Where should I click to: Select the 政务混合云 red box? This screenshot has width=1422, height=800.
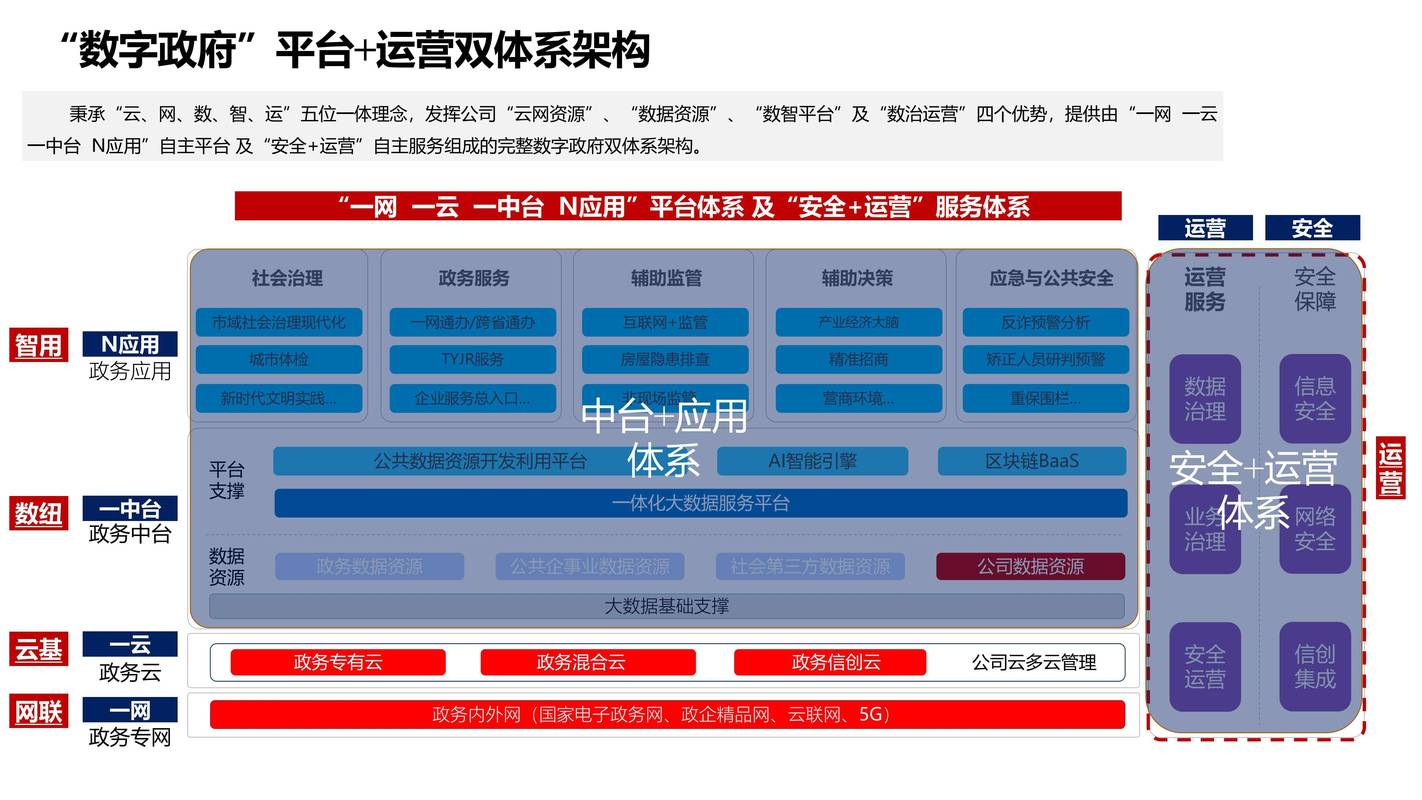click(x=587, y=662)
